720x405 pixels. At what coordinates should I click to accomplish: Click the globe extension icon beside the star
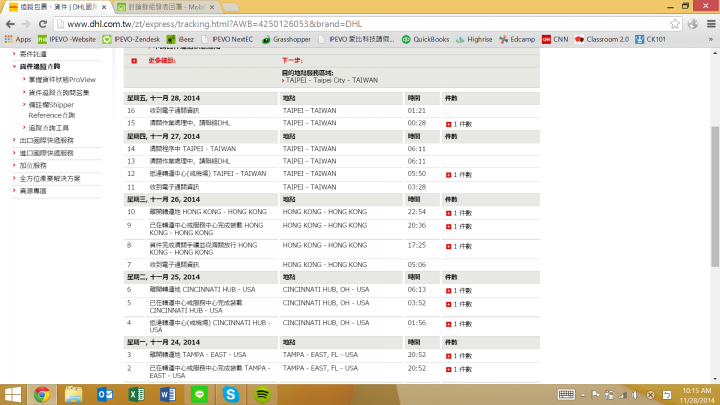pyautogui.click(x=693, y=24)
